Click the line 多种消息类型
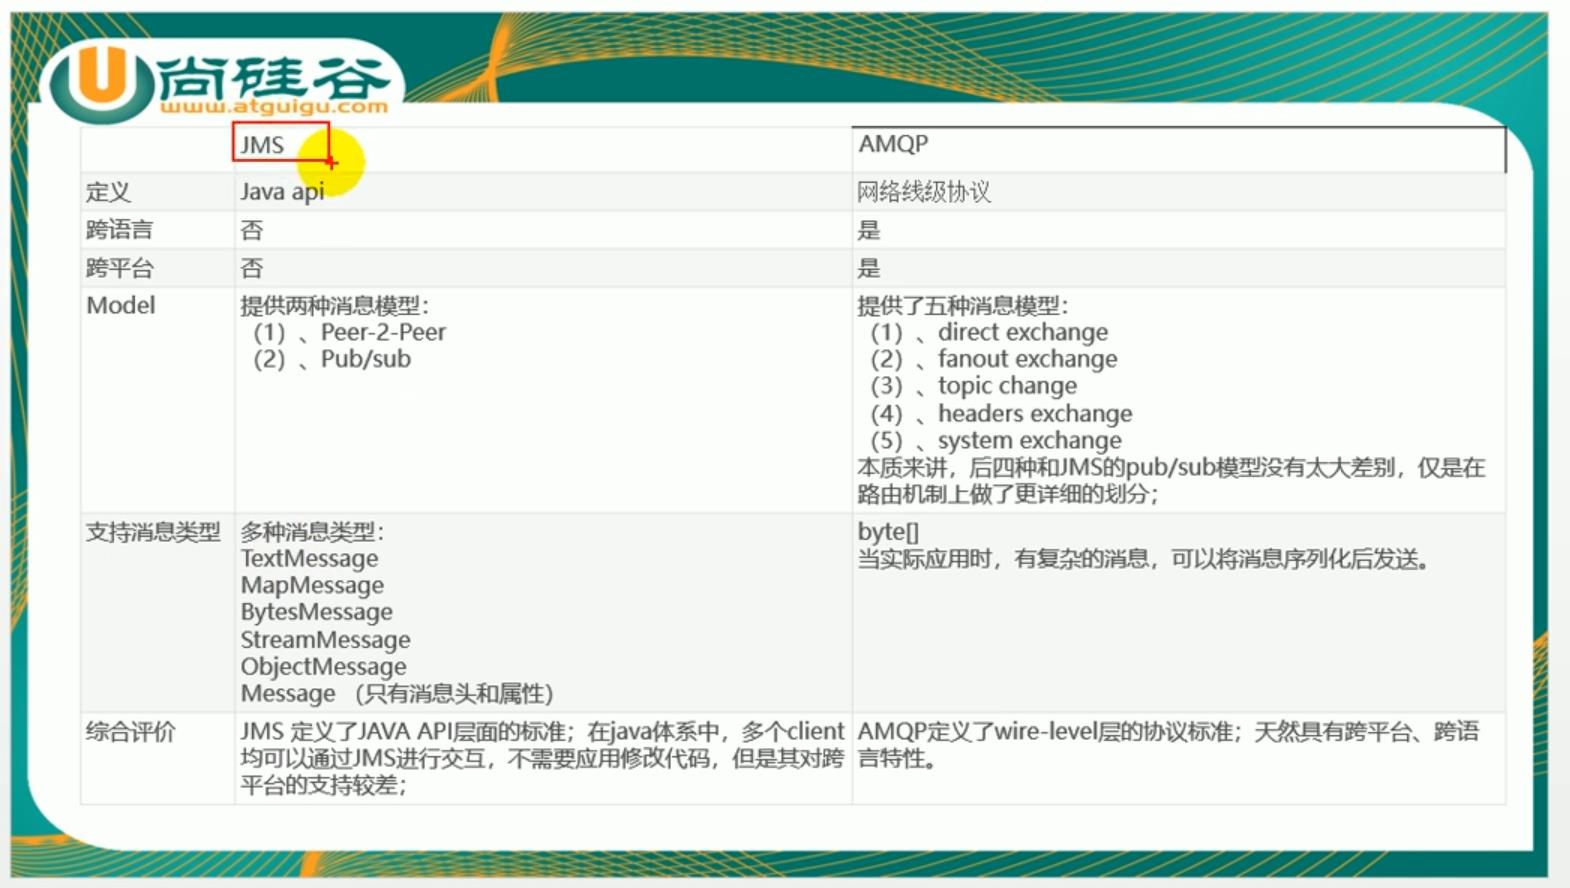The height and width of the screenshot is (888, 1570). 312,532
